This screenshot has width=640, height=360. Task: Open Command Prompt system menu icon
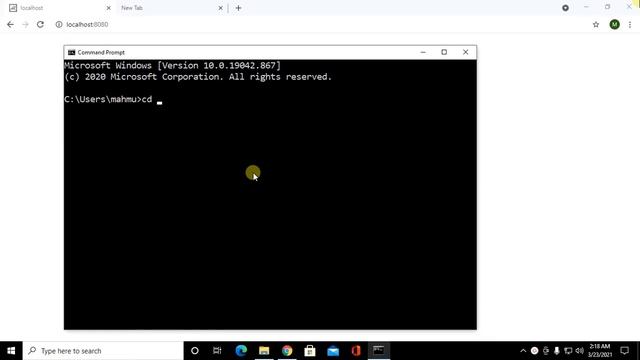point(71,52)
